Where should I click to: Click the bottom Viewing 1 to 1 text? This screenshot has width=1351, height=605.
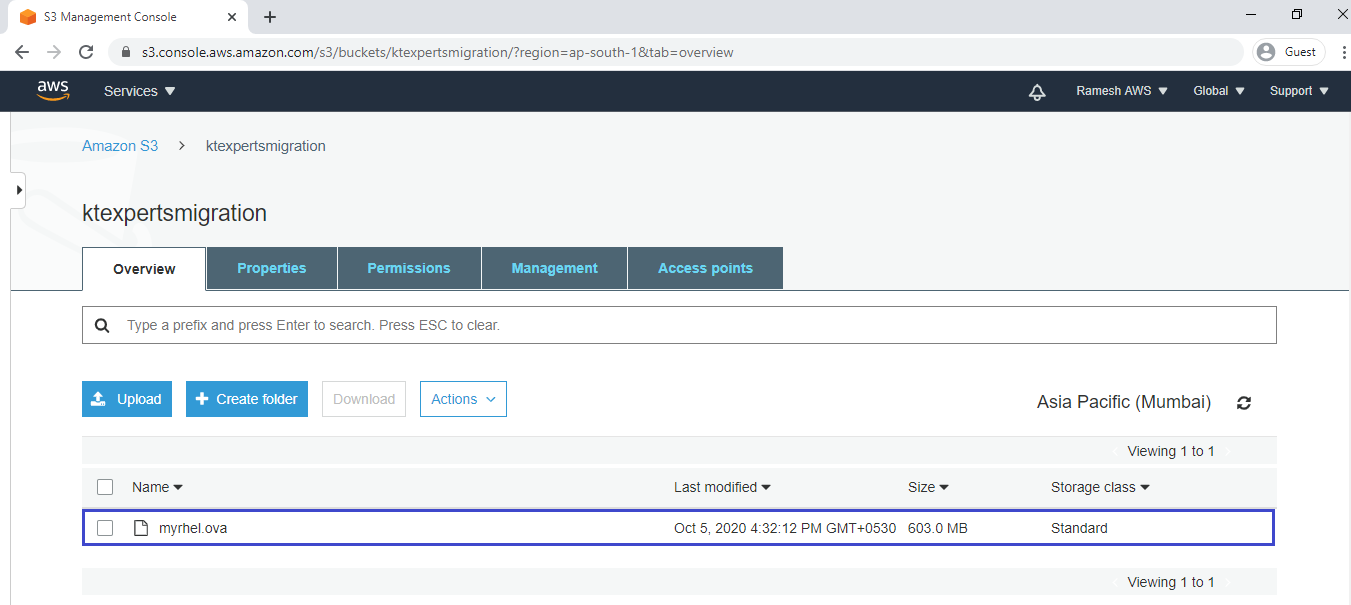pyautogui.click(x=1171, y=582)
